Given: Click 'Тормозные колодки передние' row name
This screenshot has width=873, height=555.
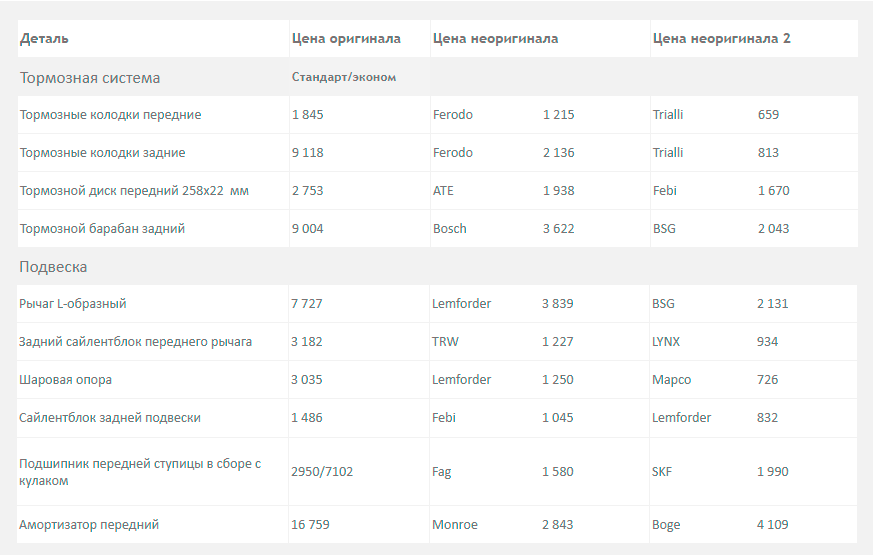Looking at the screenshot, I should coord(110,115).
